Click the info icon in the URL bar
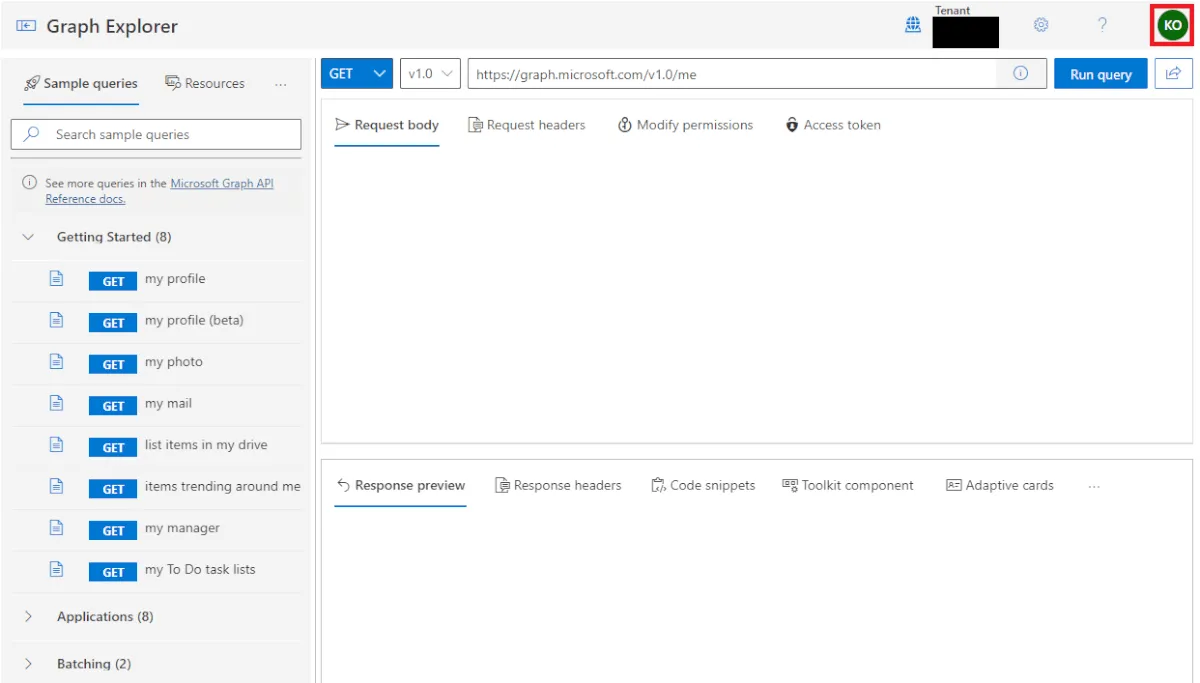The height and width of the screenshot is (683, 1200). (x=1020, y=73)
